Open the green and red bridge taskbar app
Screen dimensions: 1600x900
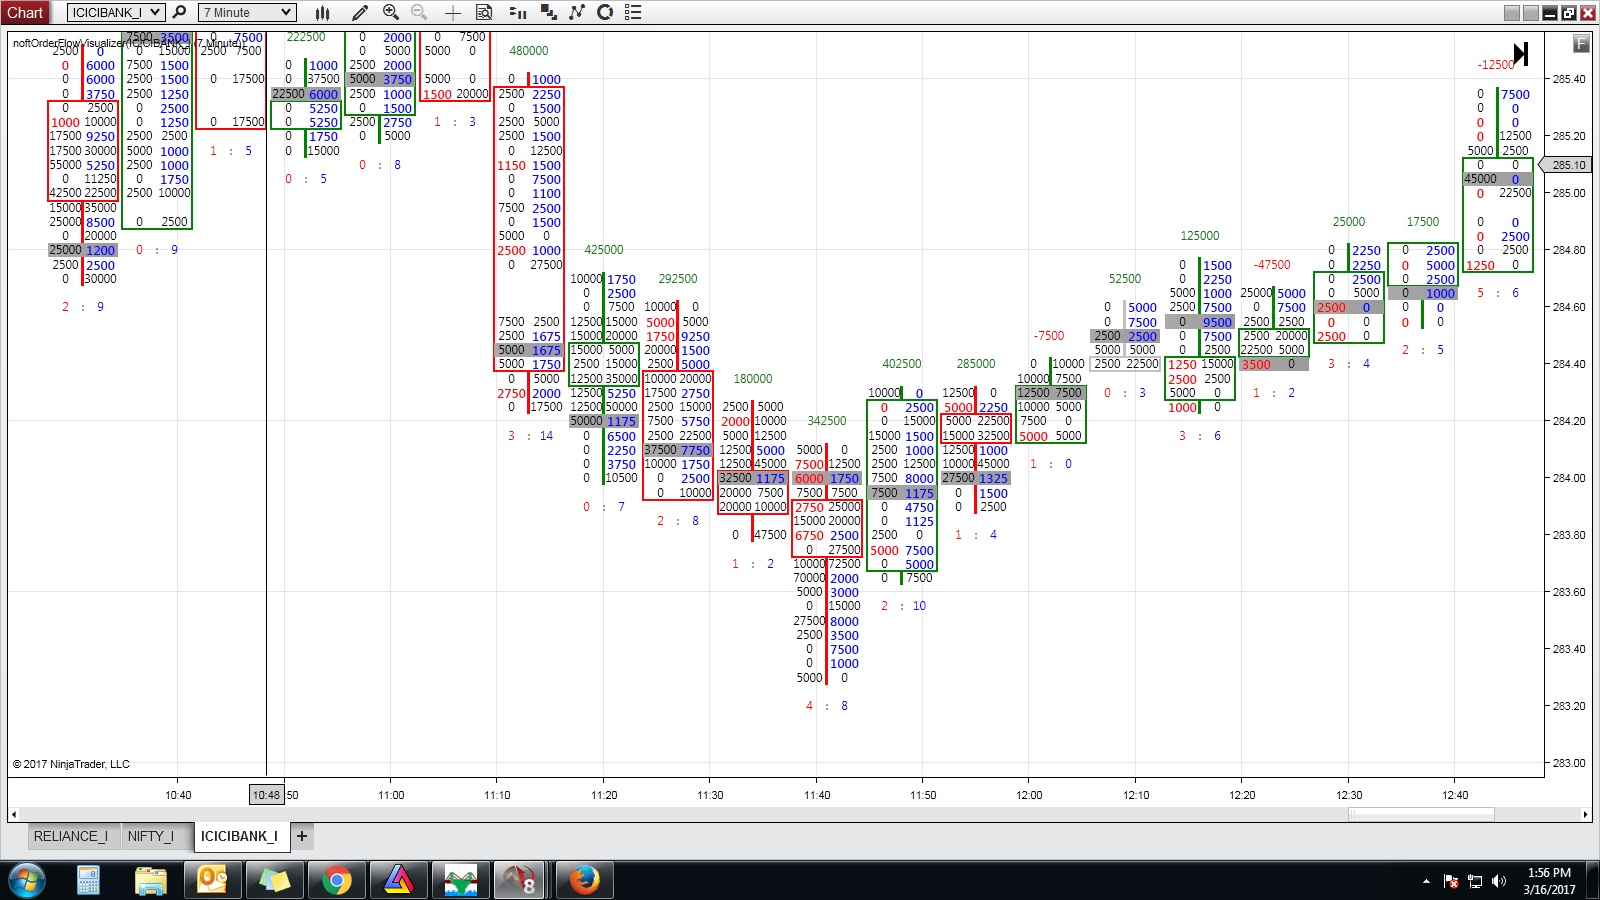(x=461, y=880)
